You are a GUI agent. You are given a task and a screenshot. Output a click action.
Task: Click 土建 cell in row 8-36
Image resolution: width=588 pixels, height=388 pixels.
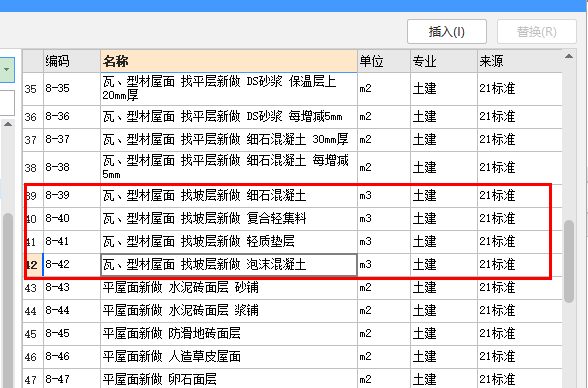click(x=444, y=117)
